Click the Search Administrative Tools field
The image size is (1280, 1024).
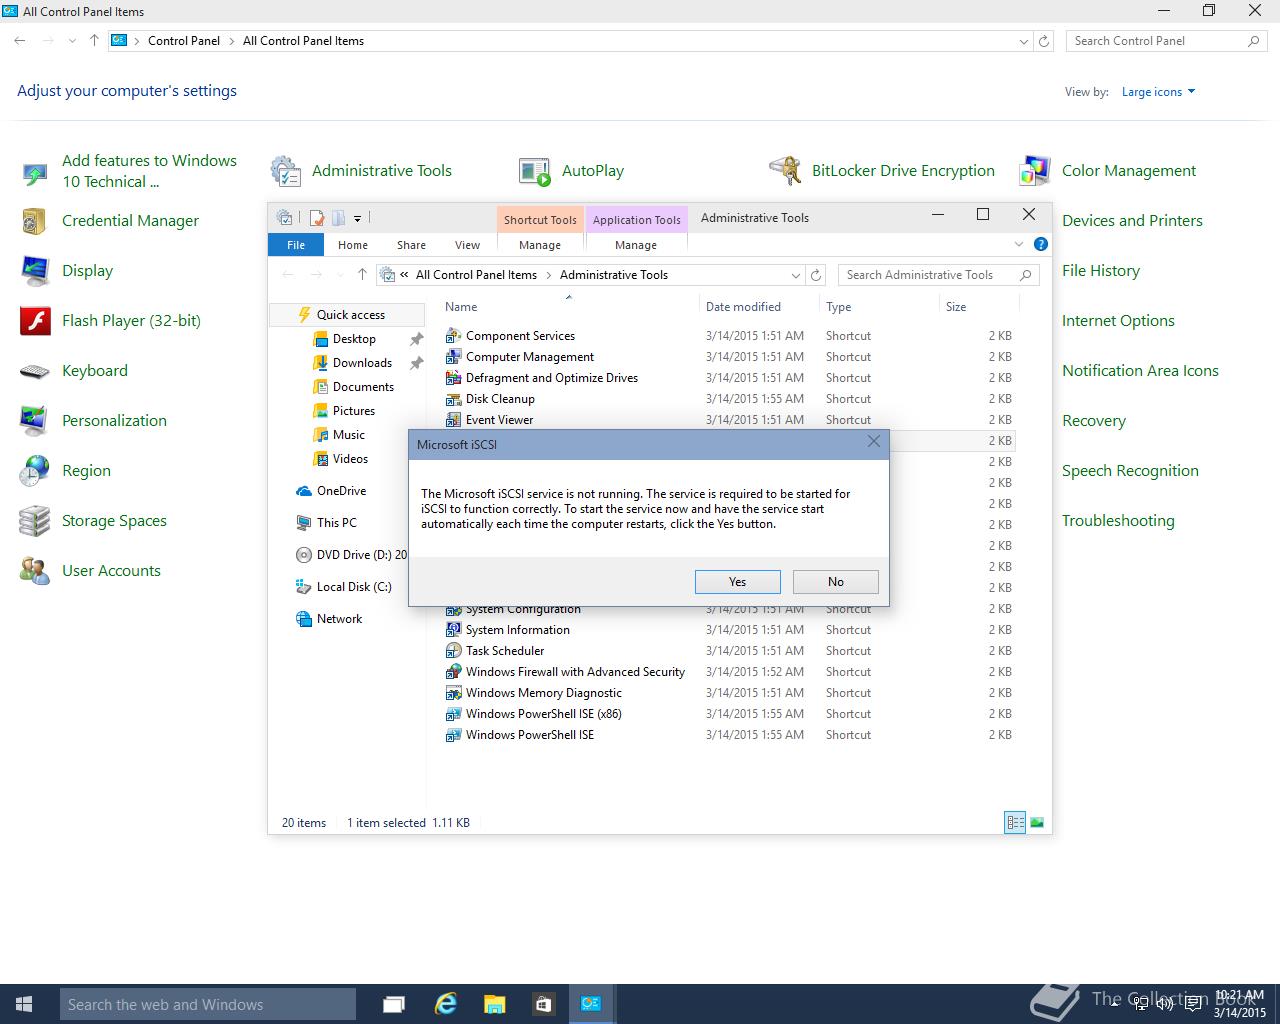[938, 275]
